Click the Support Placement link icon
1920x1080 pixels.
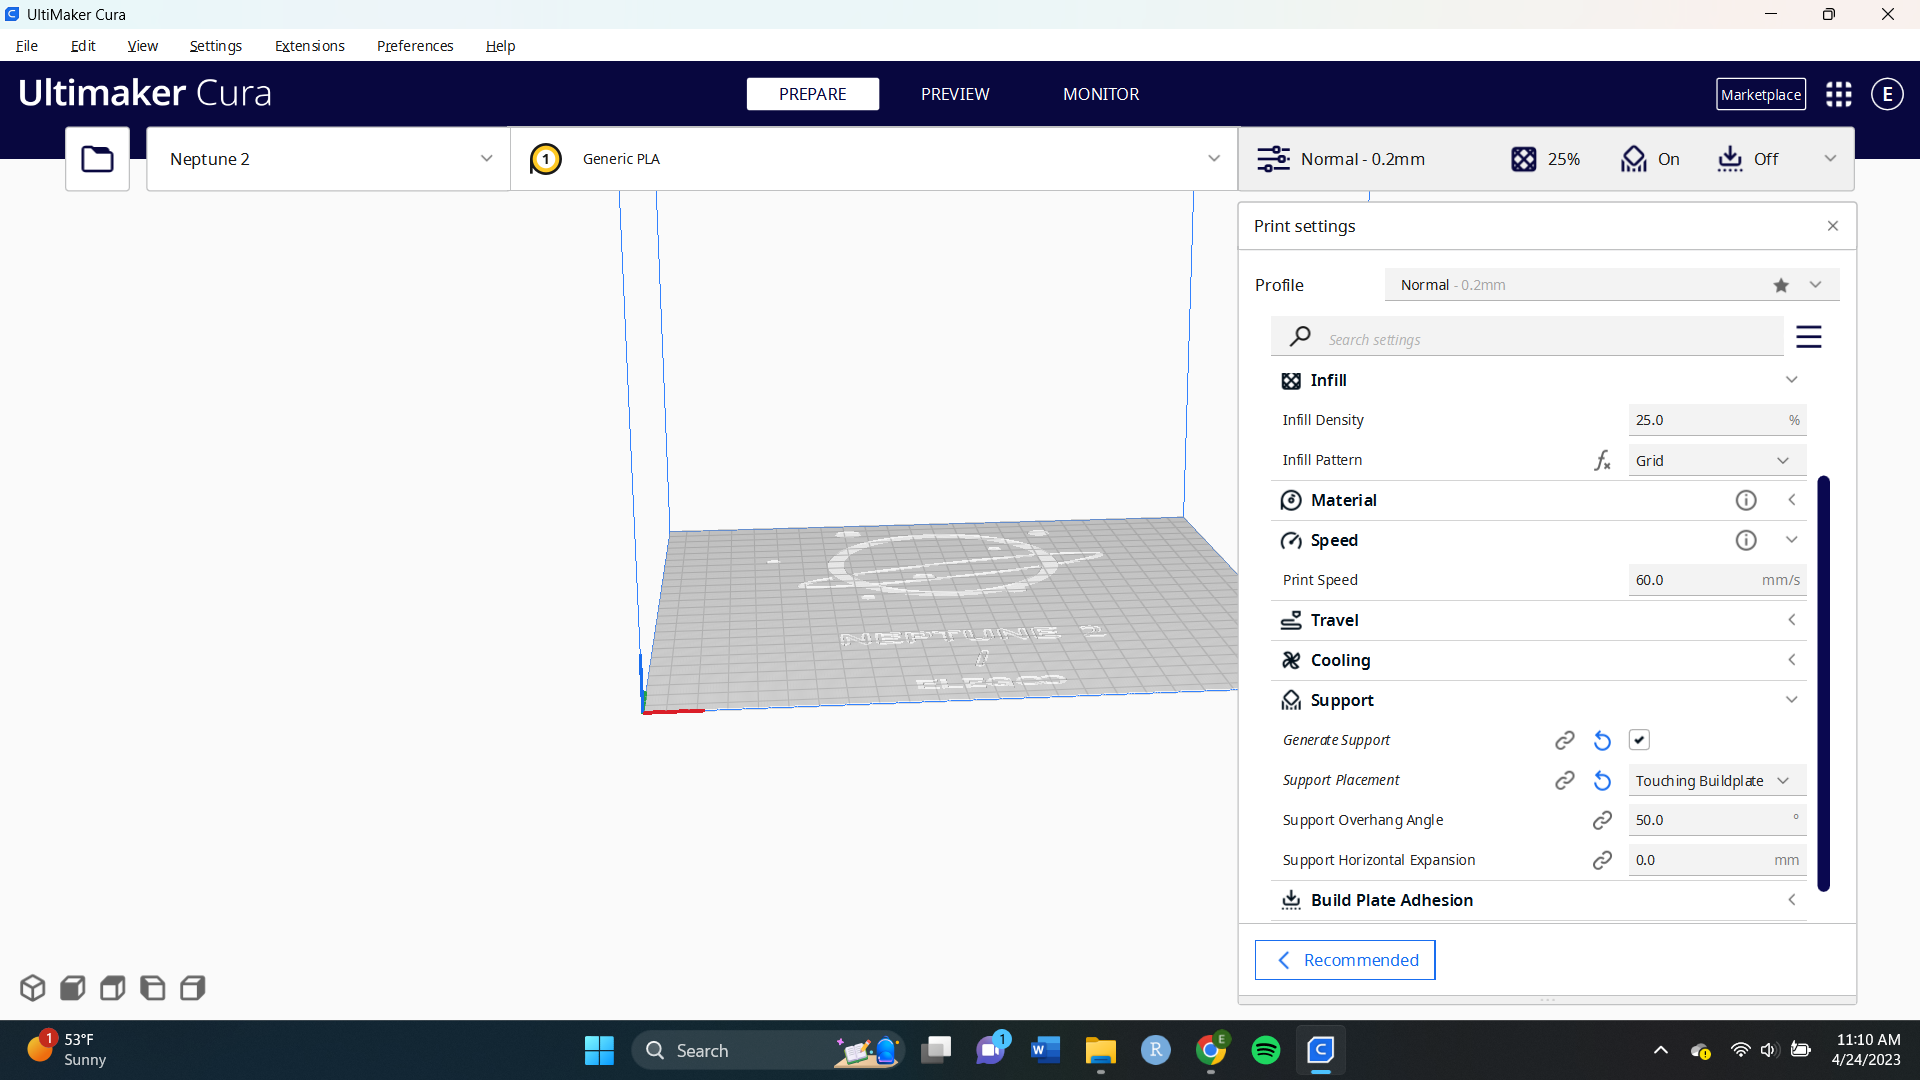click(x=1565, y=780)
